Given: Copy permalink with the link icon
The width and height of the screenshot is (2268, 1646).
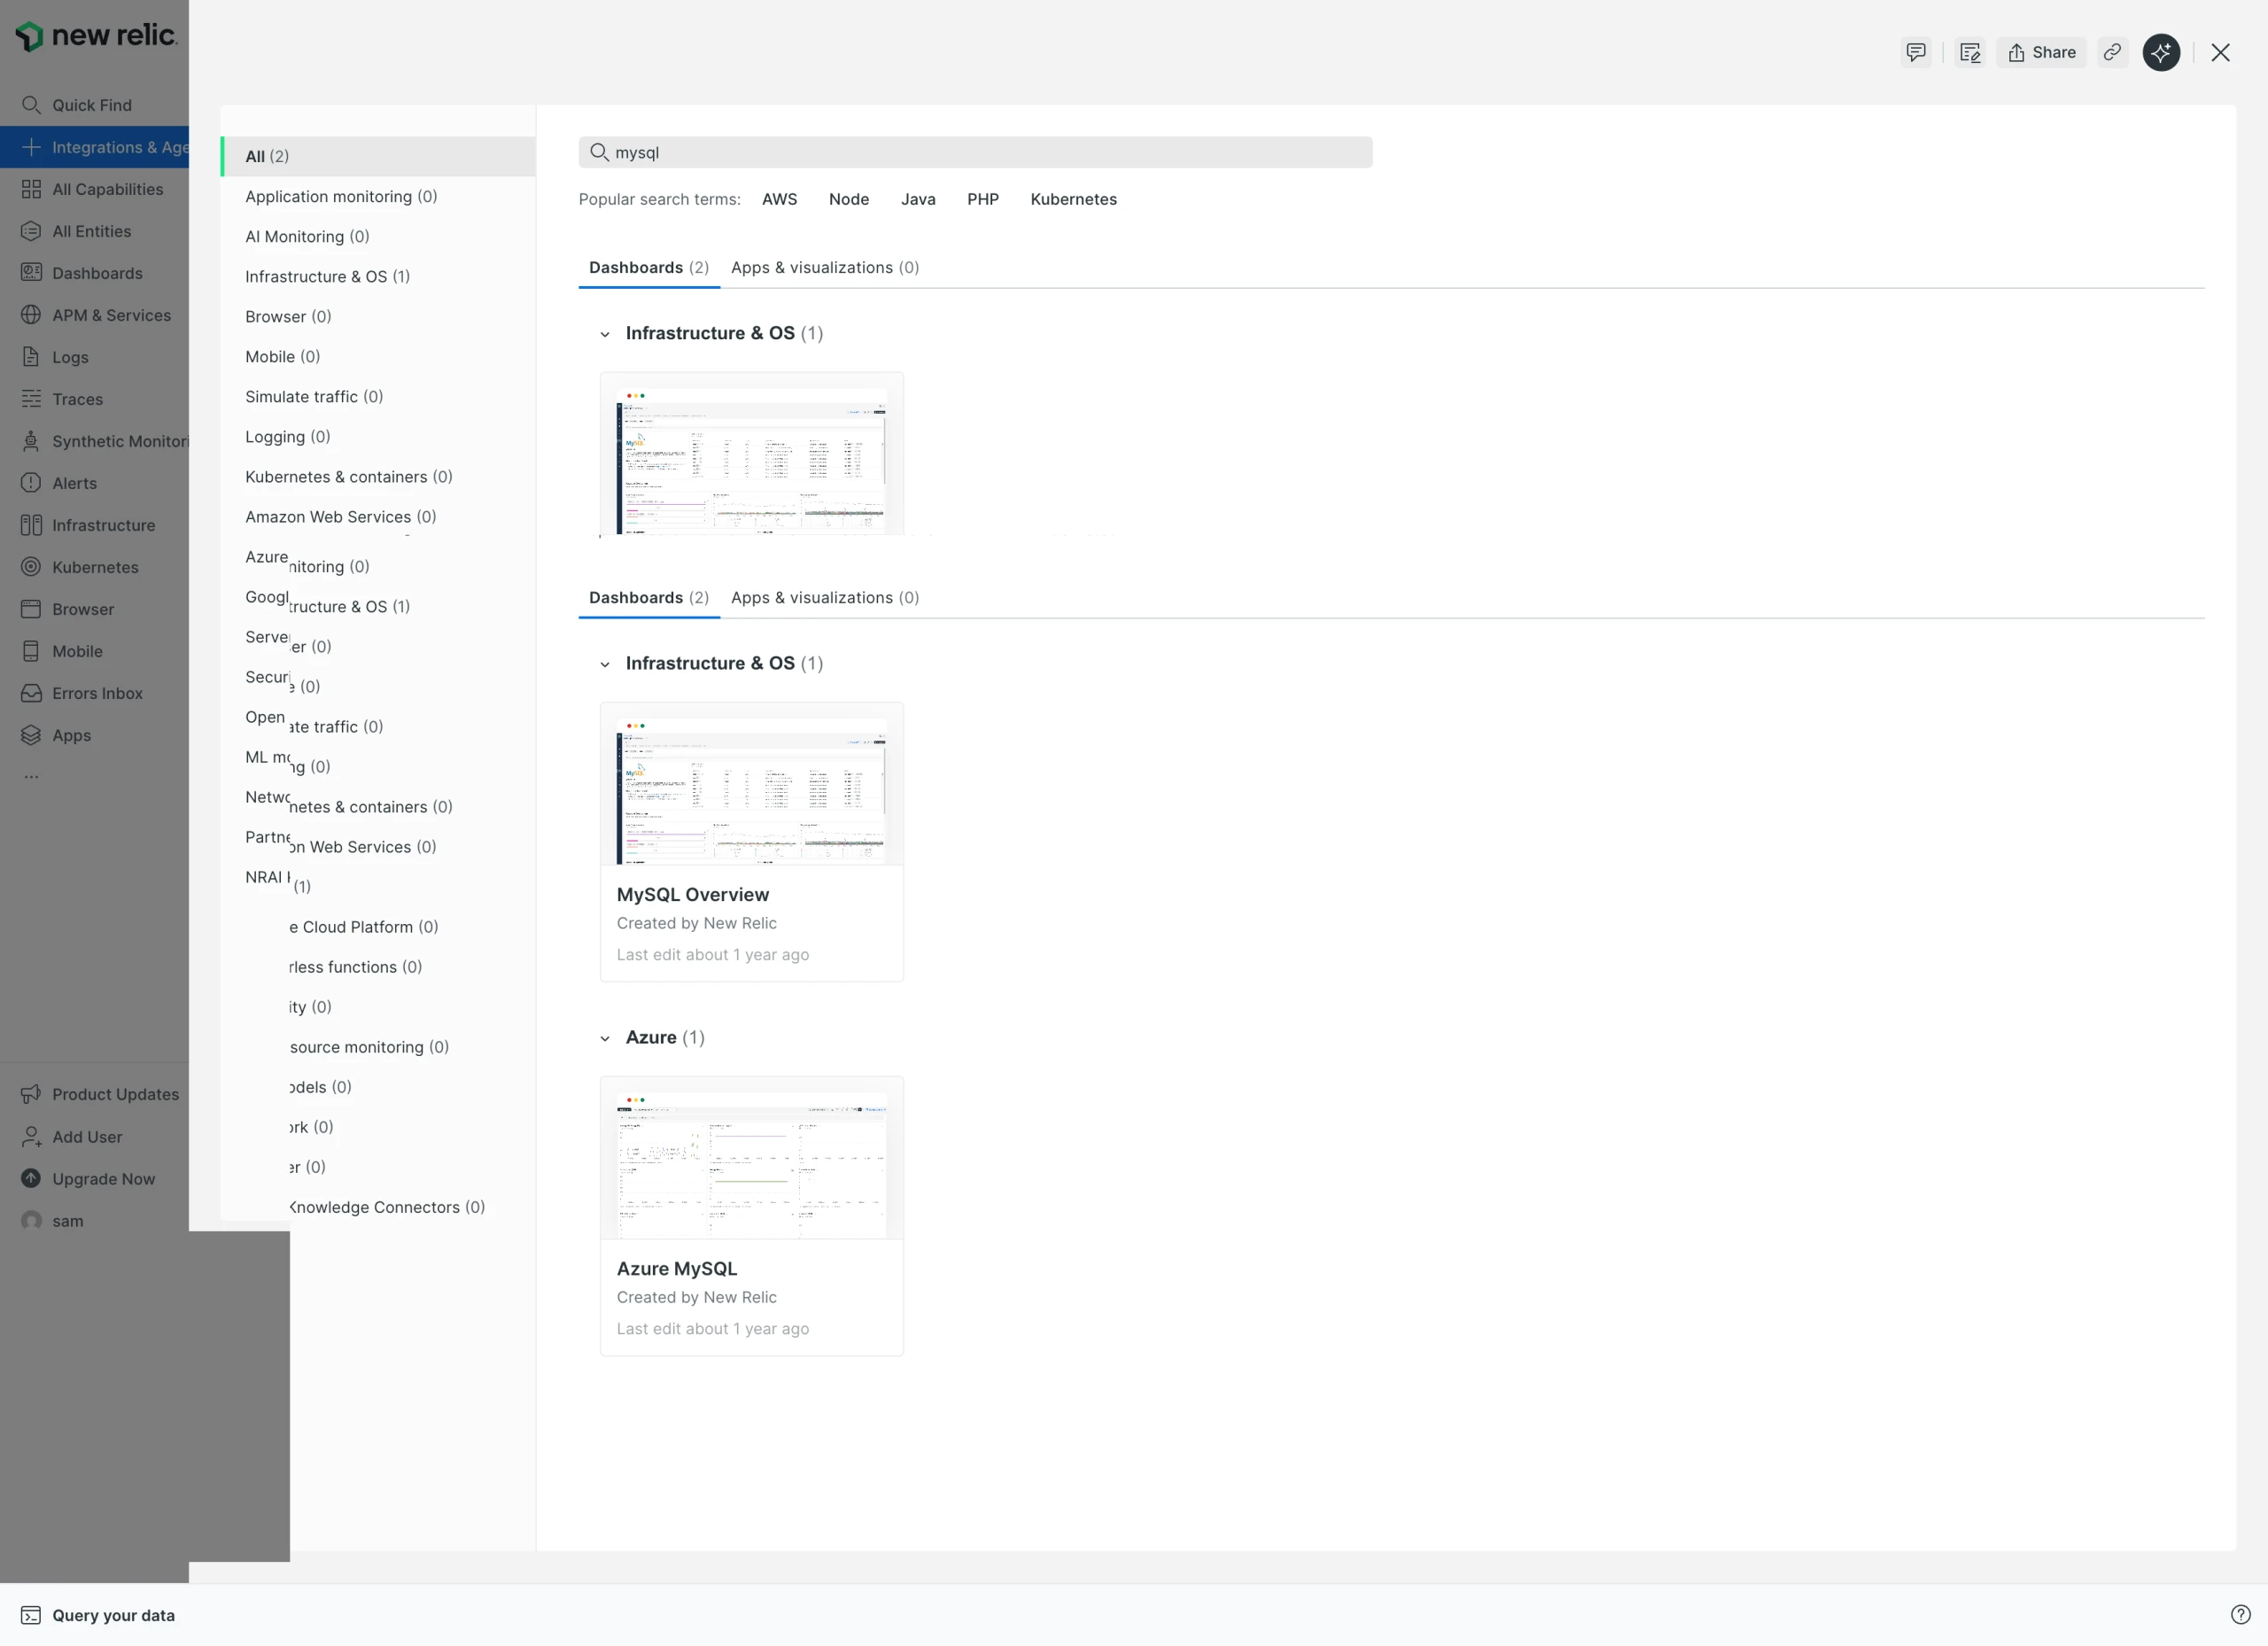Looking at the screenshot, I should click(2112, 52).
